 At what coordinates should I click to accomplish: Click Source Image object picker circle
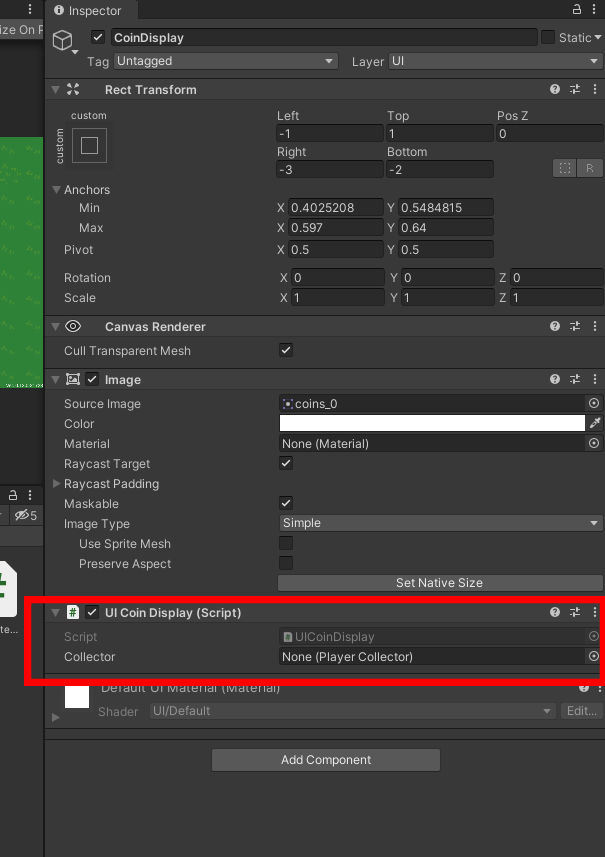pos(594,403)
